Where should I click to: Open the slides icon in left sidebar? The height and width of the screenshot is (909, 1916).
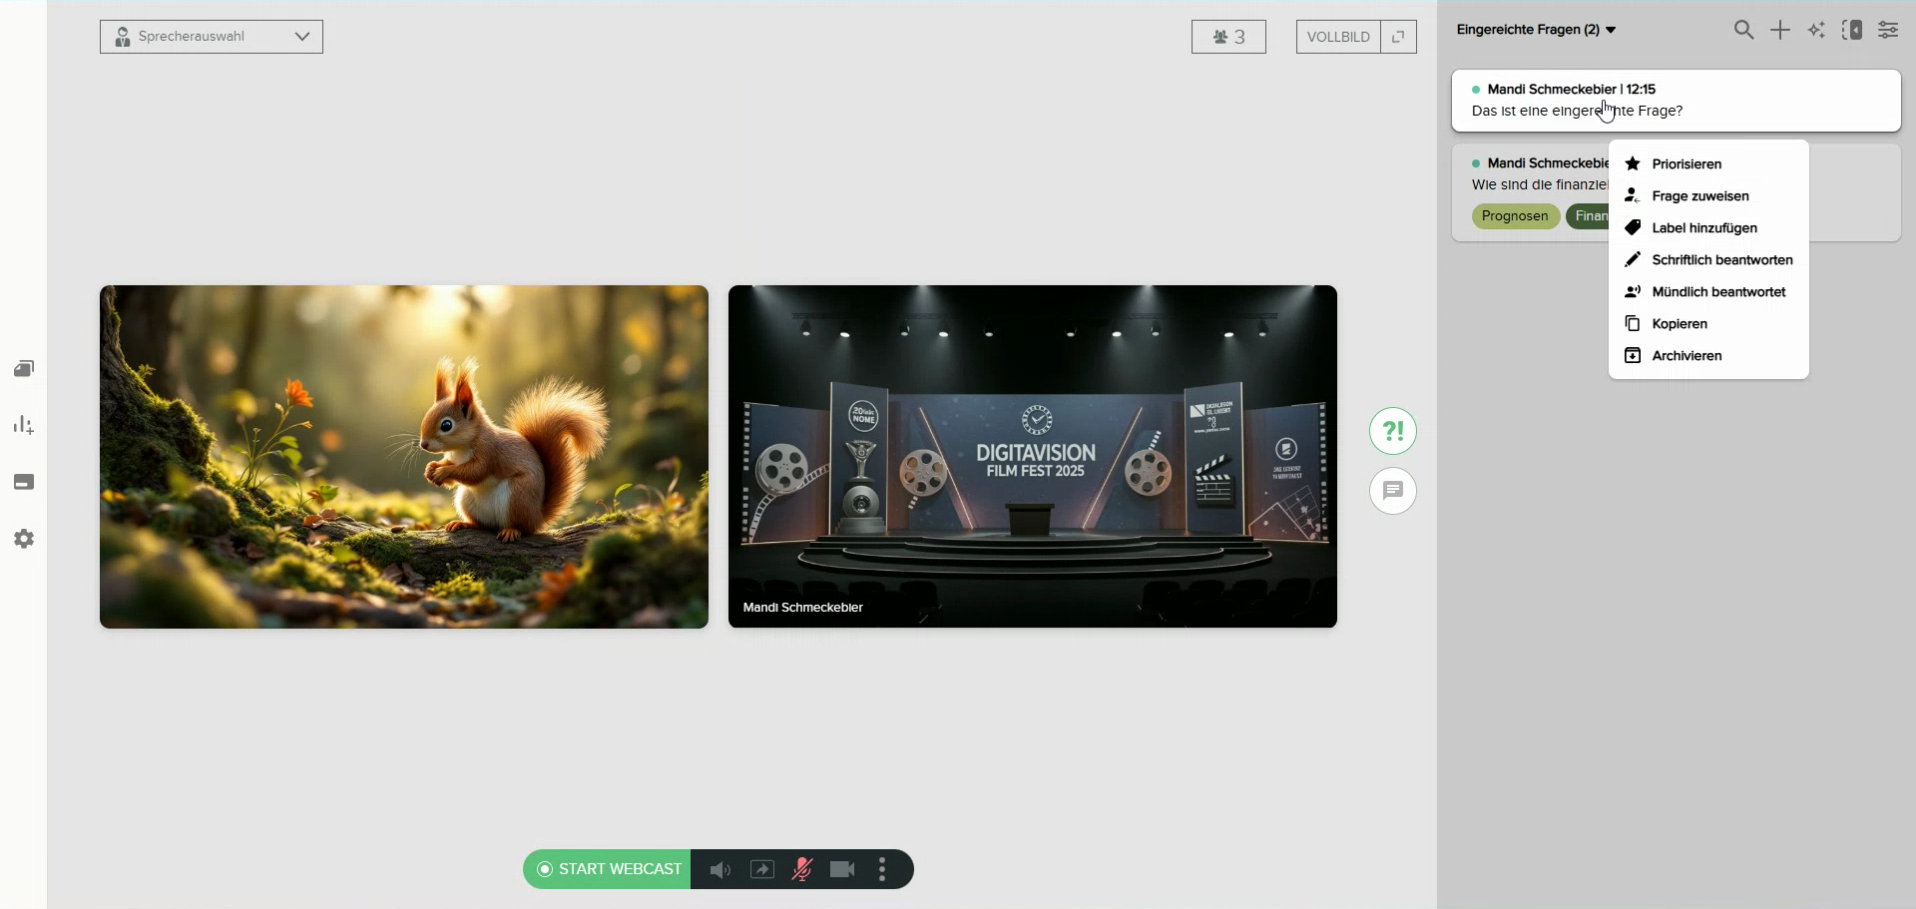(x=24, y=369)
